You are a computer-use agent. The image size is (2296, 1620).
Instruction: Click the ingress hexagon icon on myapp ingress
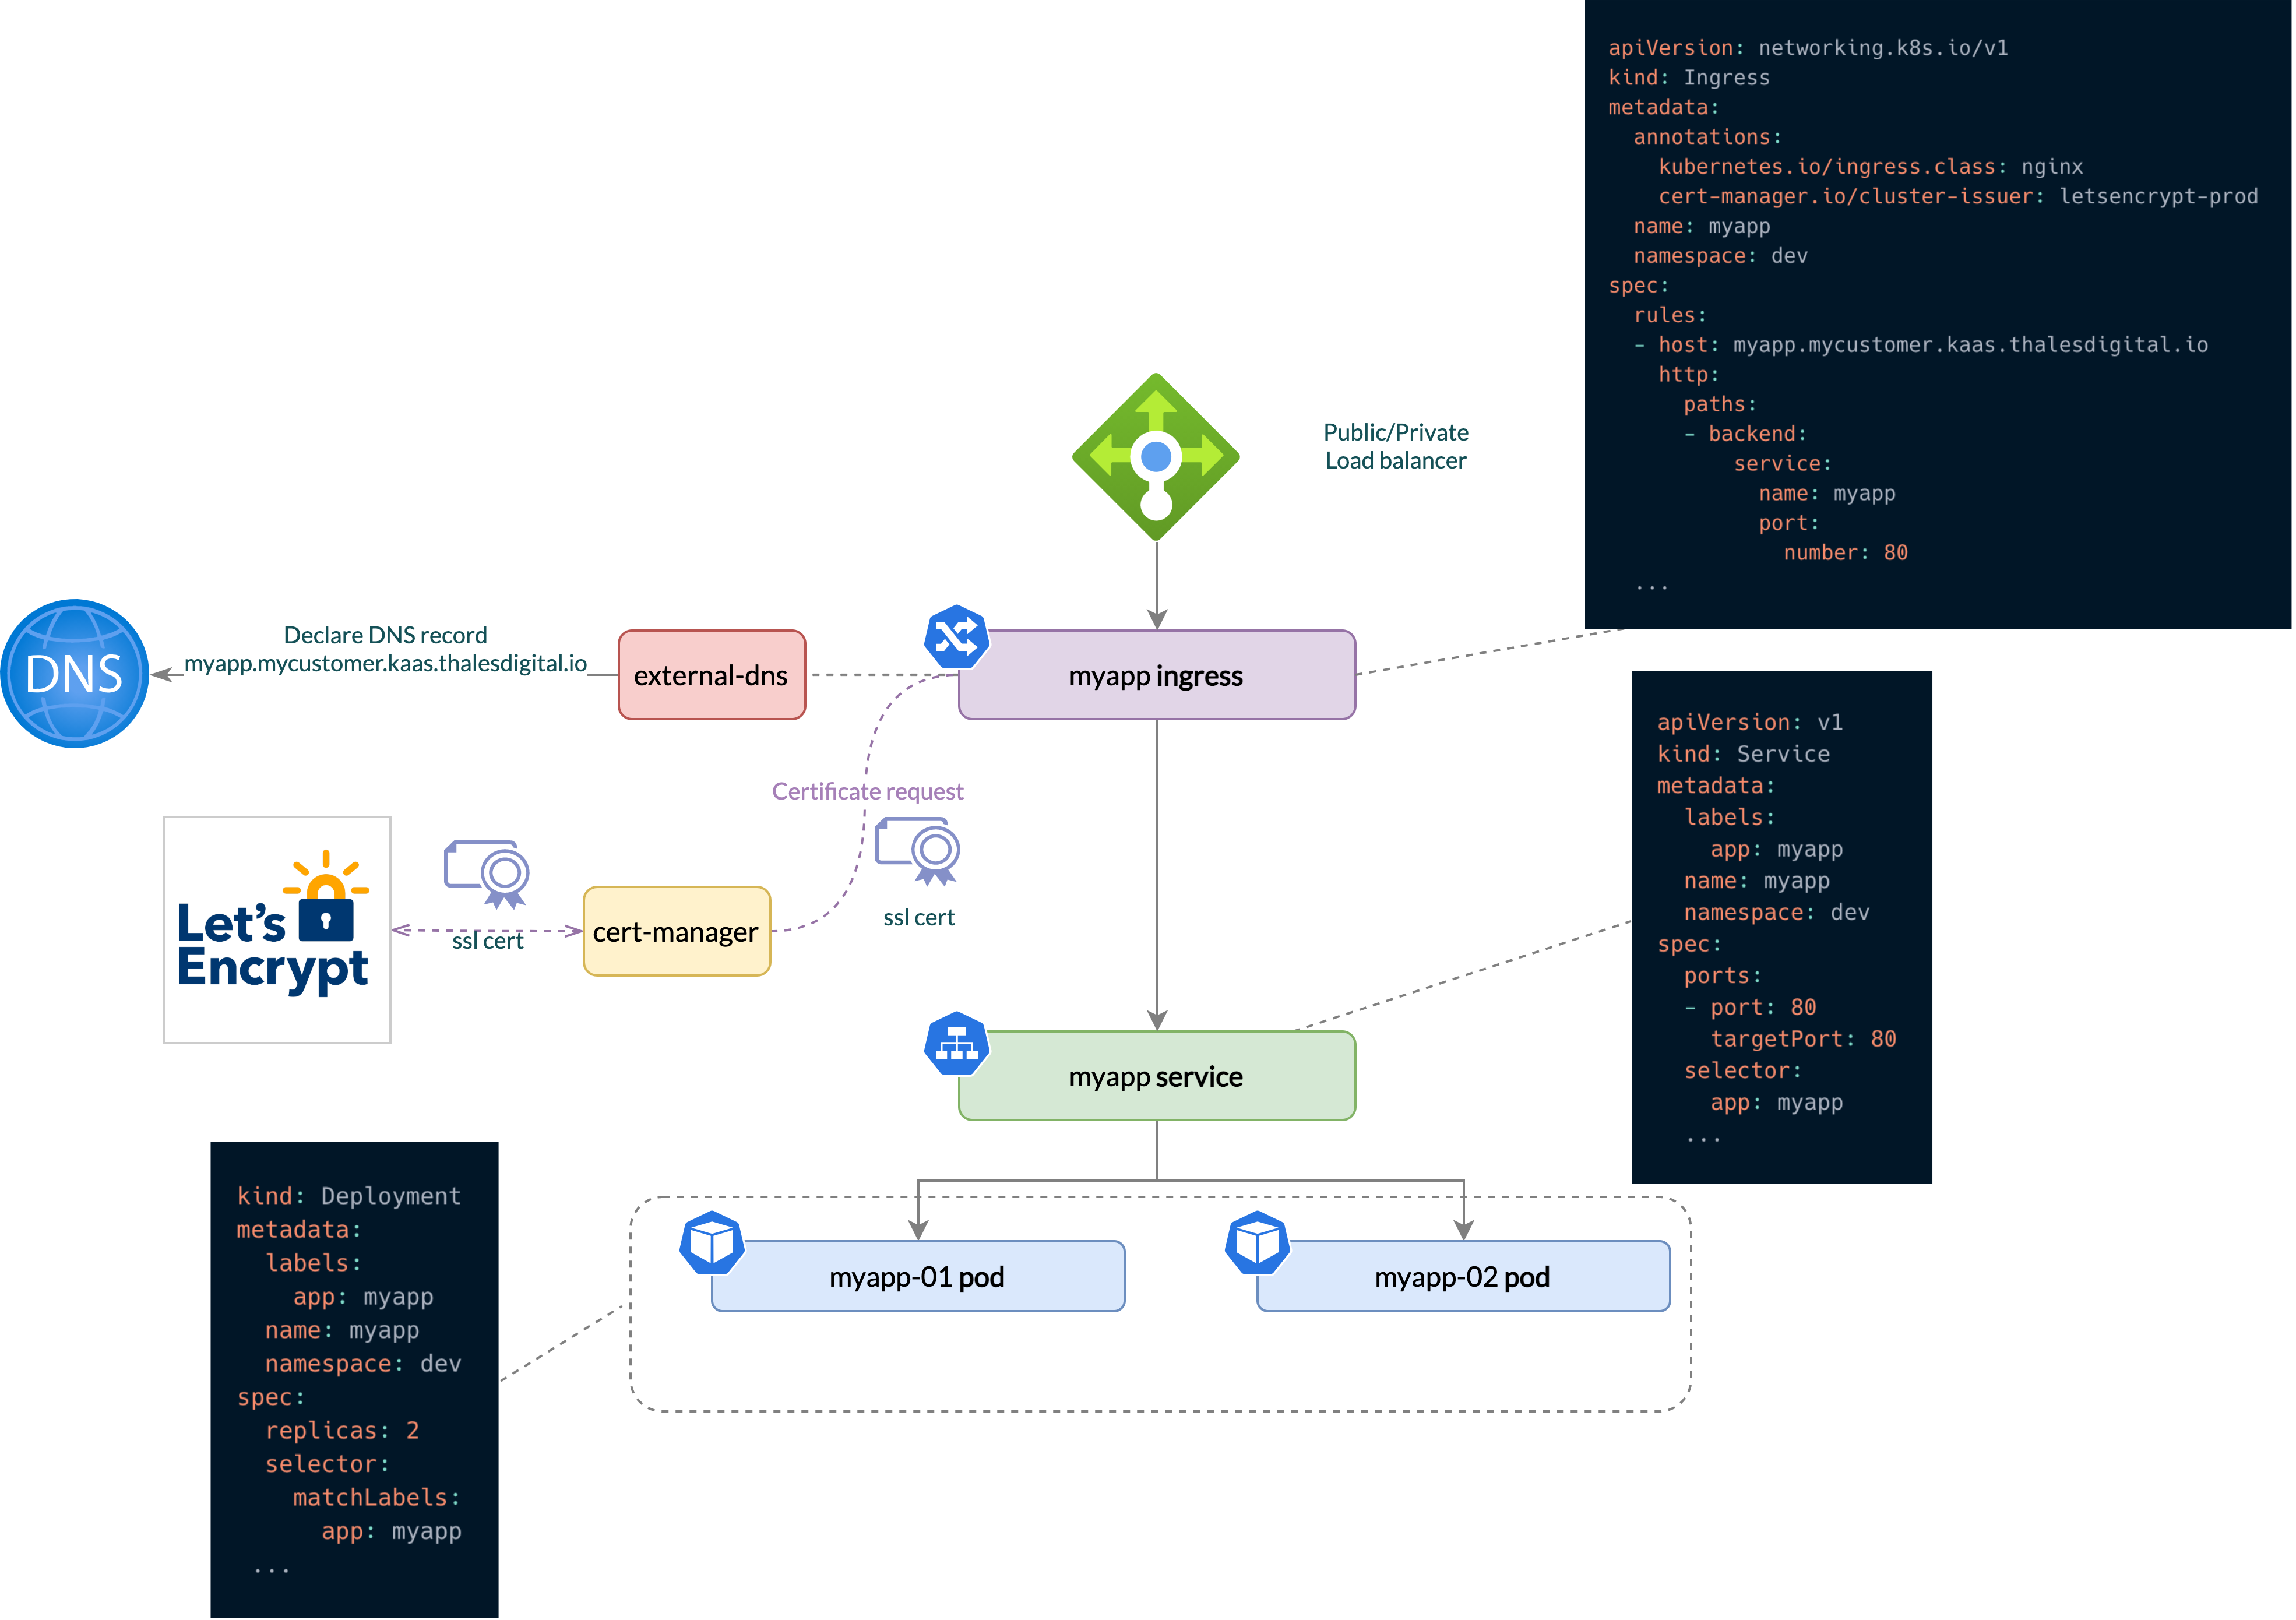click(957, 637)
